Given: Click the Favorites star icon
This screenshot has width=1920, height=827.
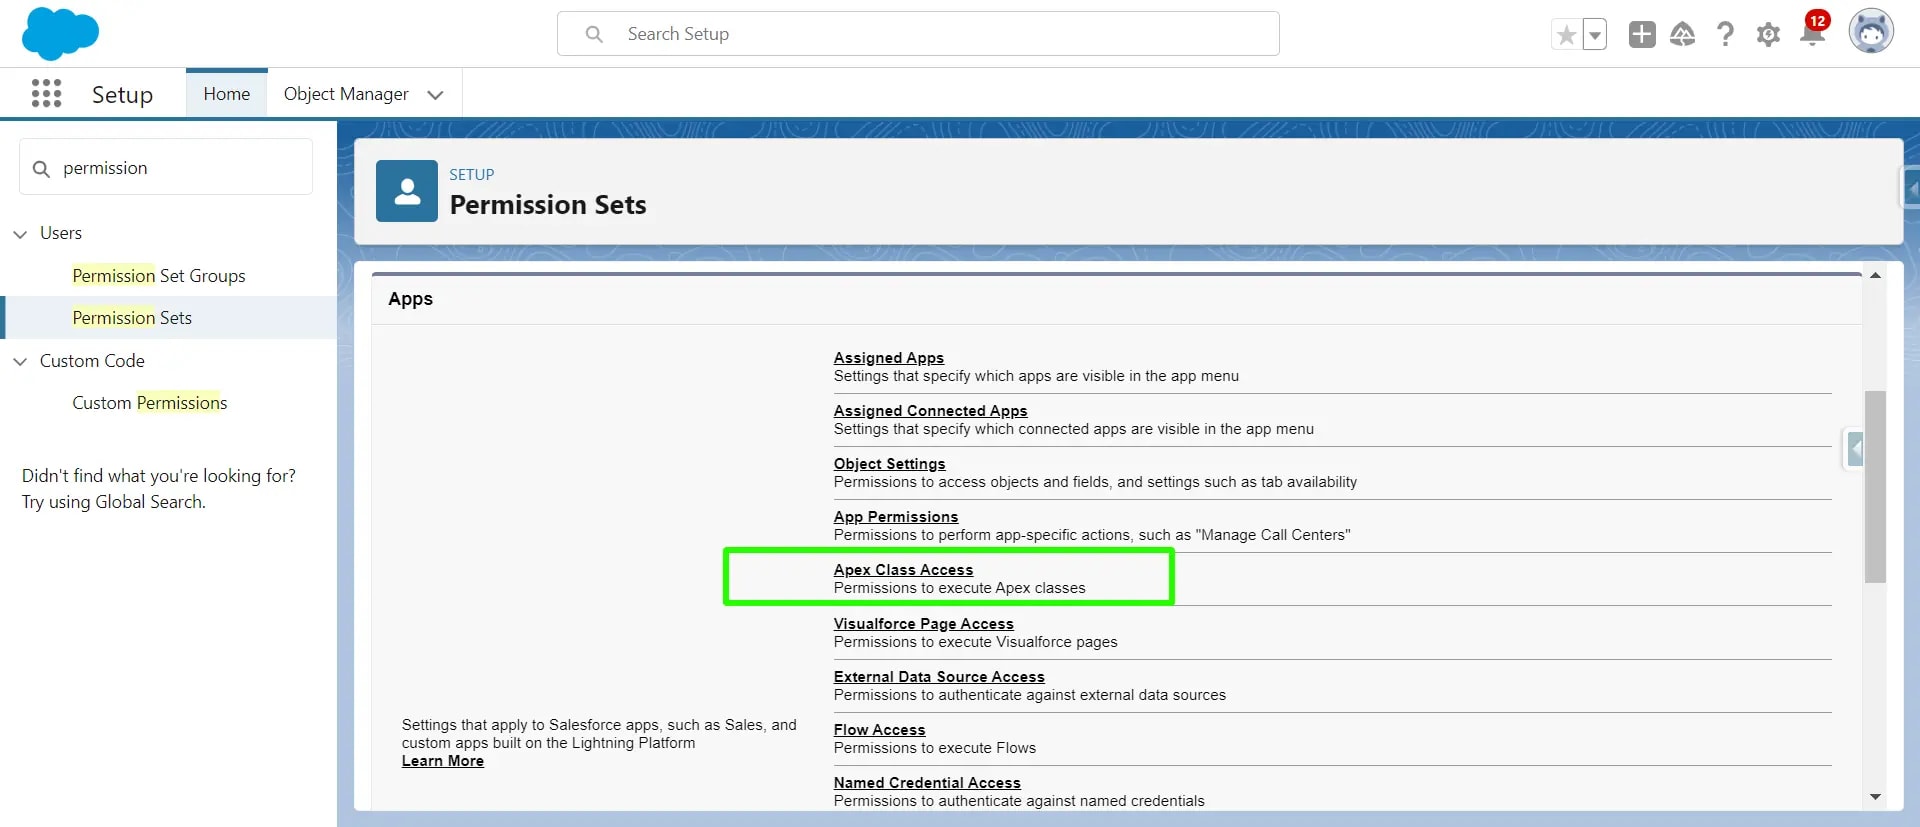Looking at the screenshot, I should click(x=1566, y=35).
